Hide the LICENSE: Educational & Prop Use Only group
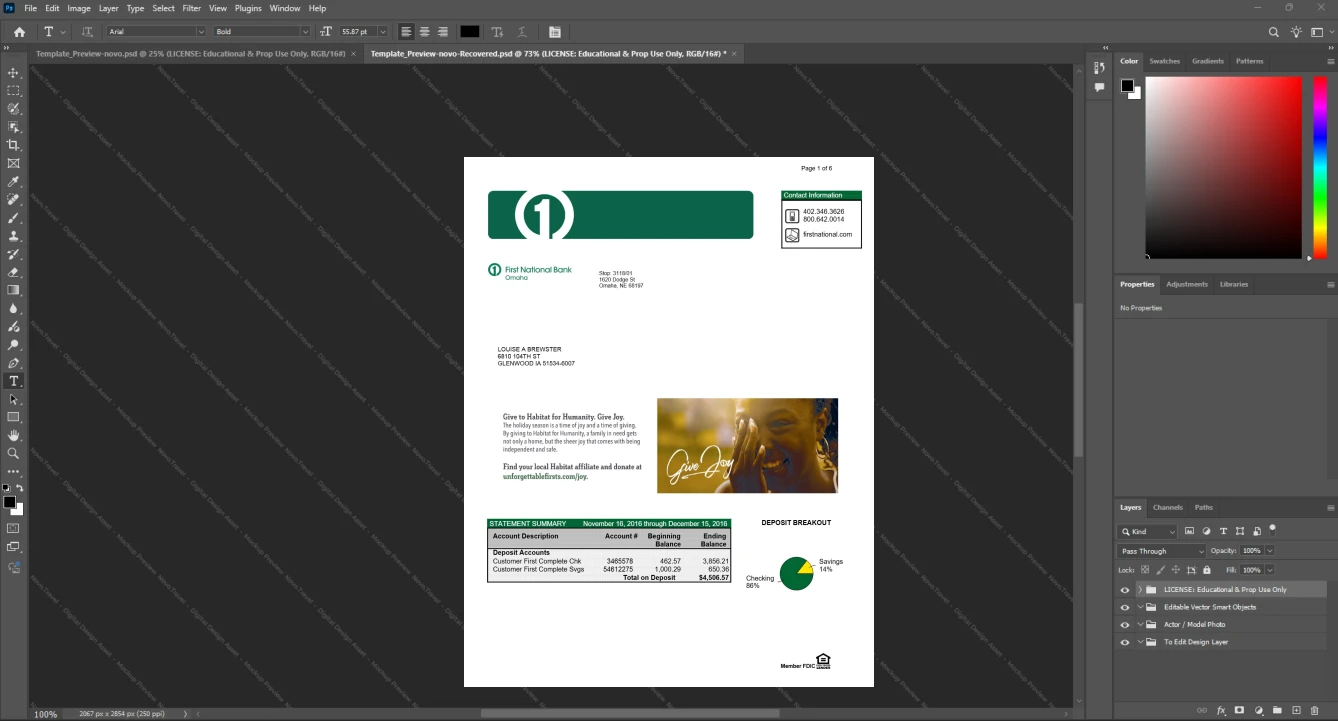Screen dimensions: 1338x721 click(1125, 590)
